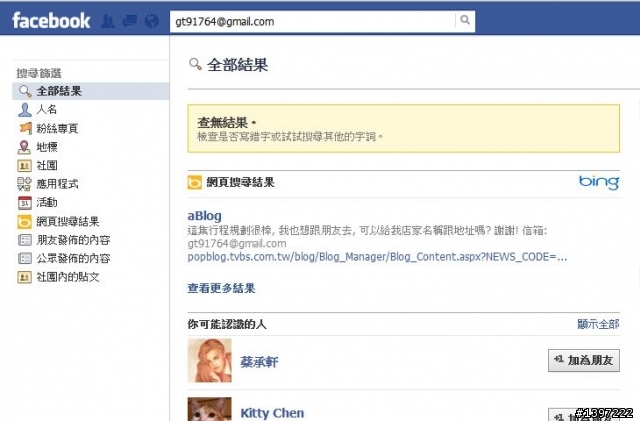Image resolution: width=640 pixels, height=421 pixels.
Task: Open friend requests icon in header
Action: [x=108, y=21]
